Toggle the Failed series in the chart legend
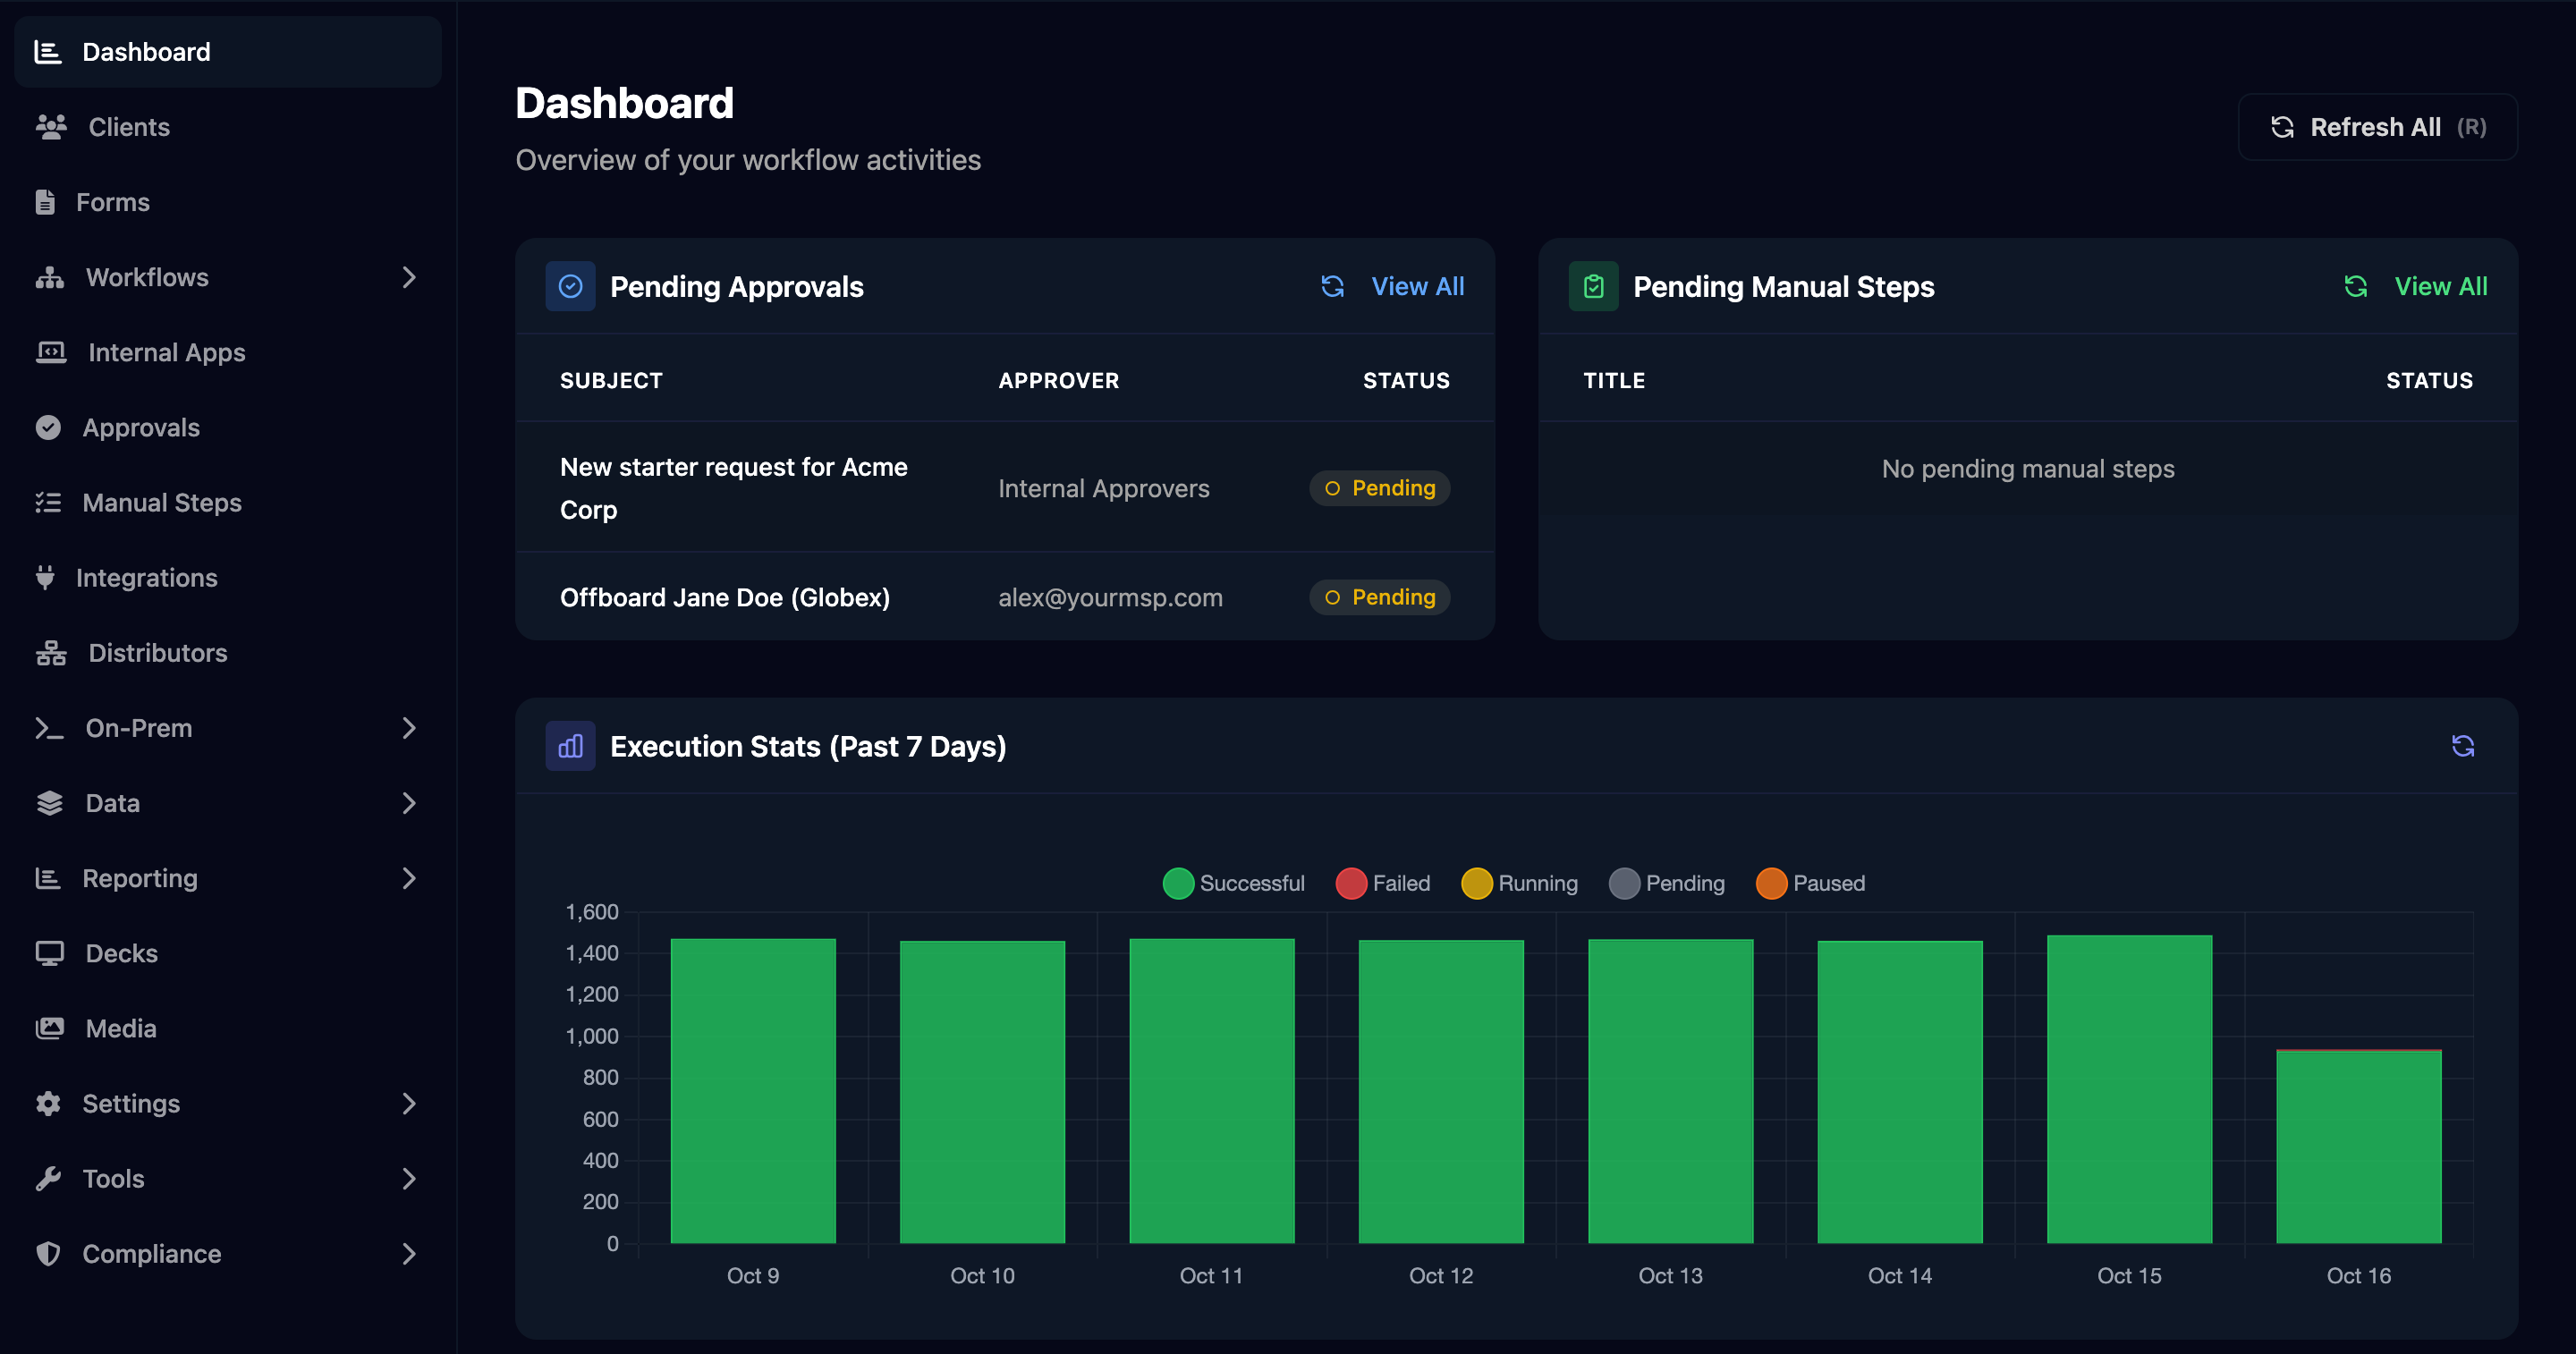Screen dimensions: 2576x1354 pos(1383,883)
